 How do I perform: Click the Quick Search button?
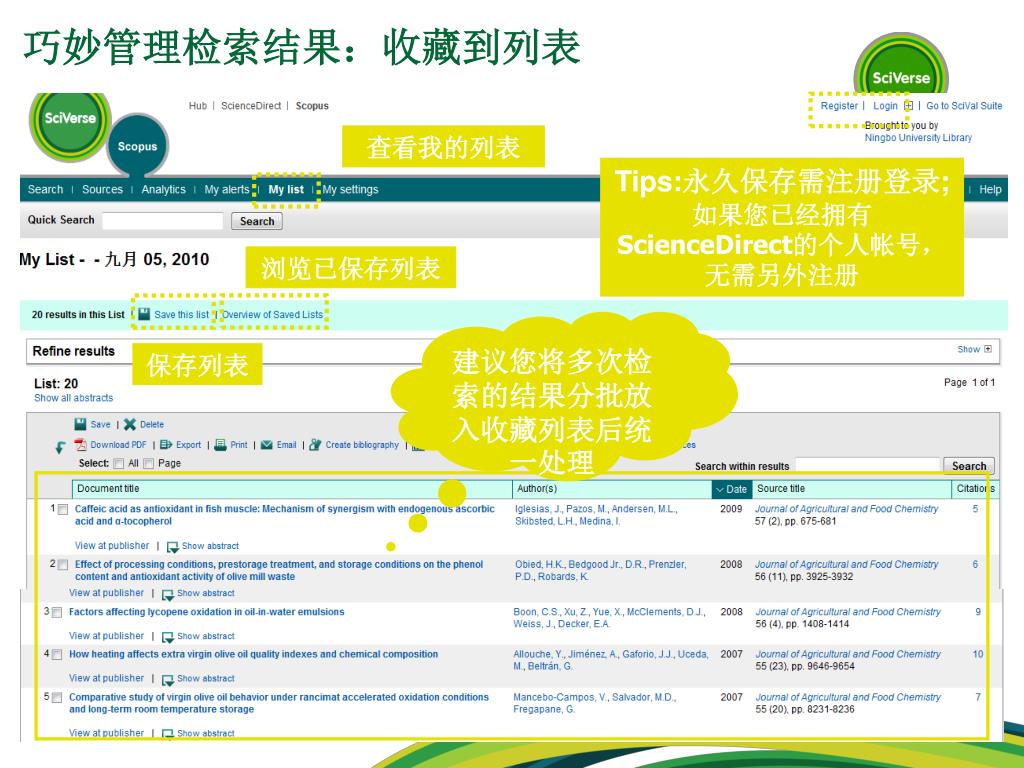(257, 221)
